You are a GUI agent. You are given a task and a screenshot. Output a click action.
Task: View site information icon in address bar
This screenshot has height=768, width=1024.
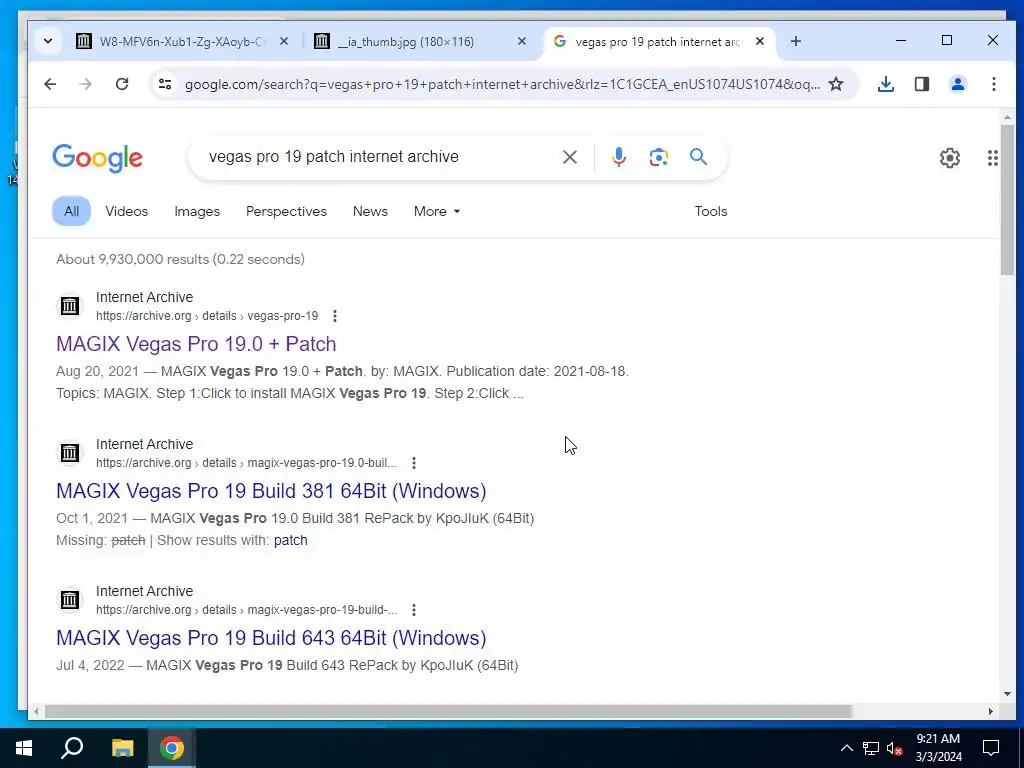coord(165,84)
